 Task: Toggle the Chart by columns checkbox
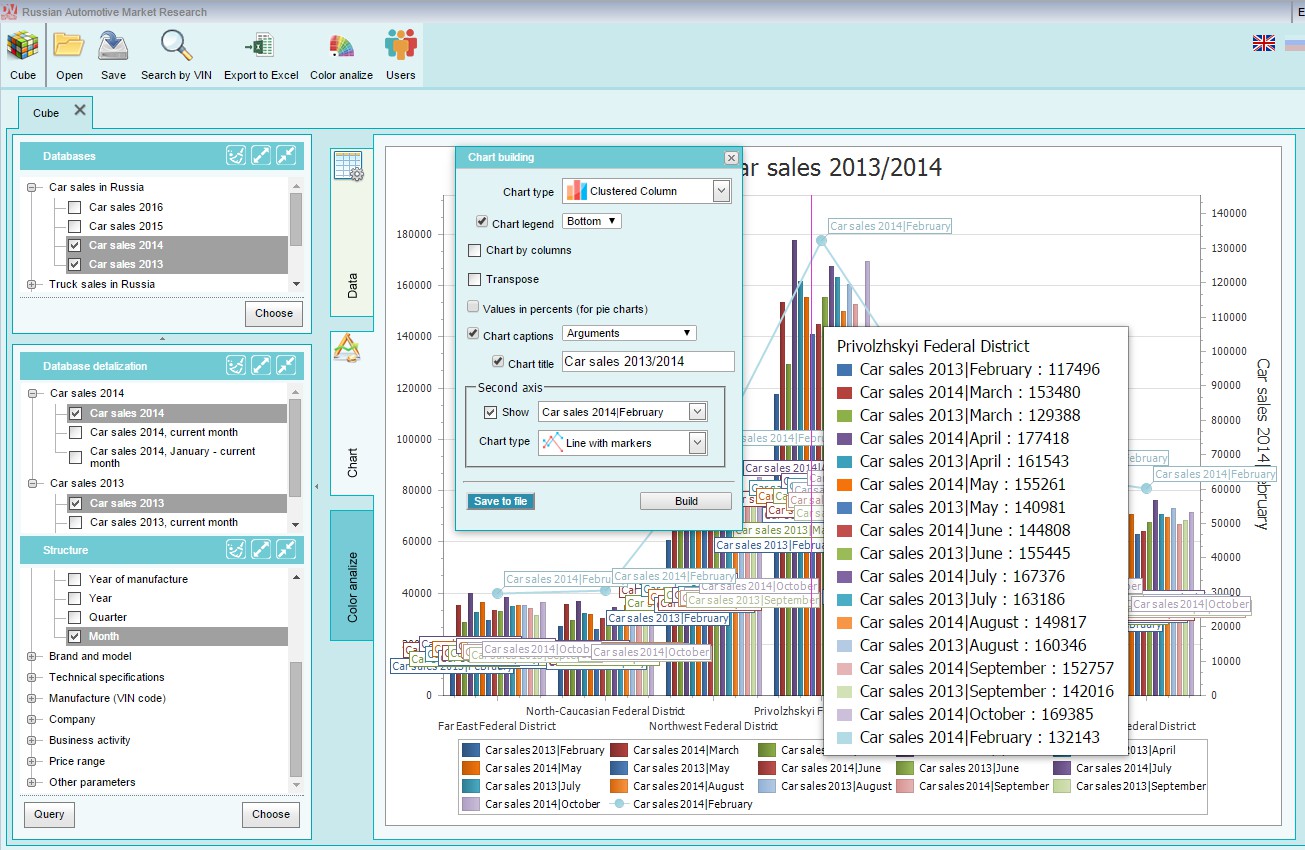[x=475, y=250]
